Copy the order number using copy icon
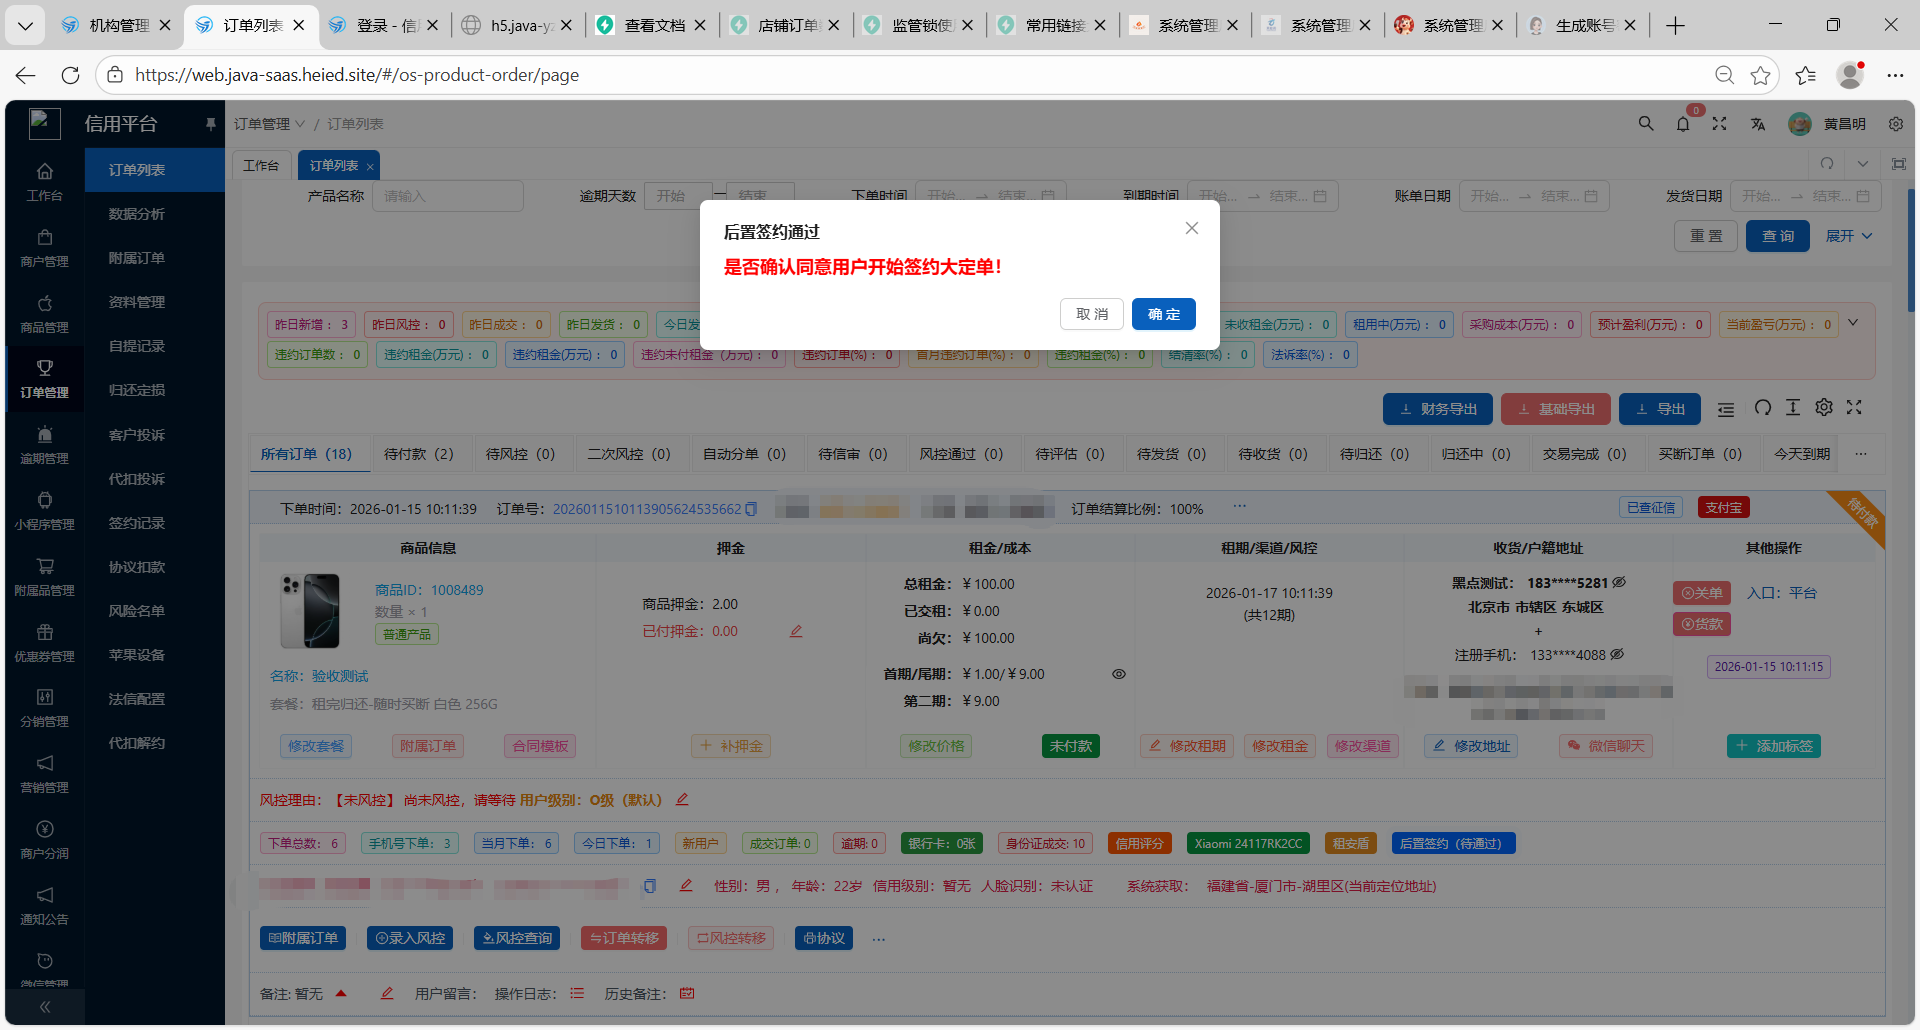 pyautogui.click(x=752, y=509)
